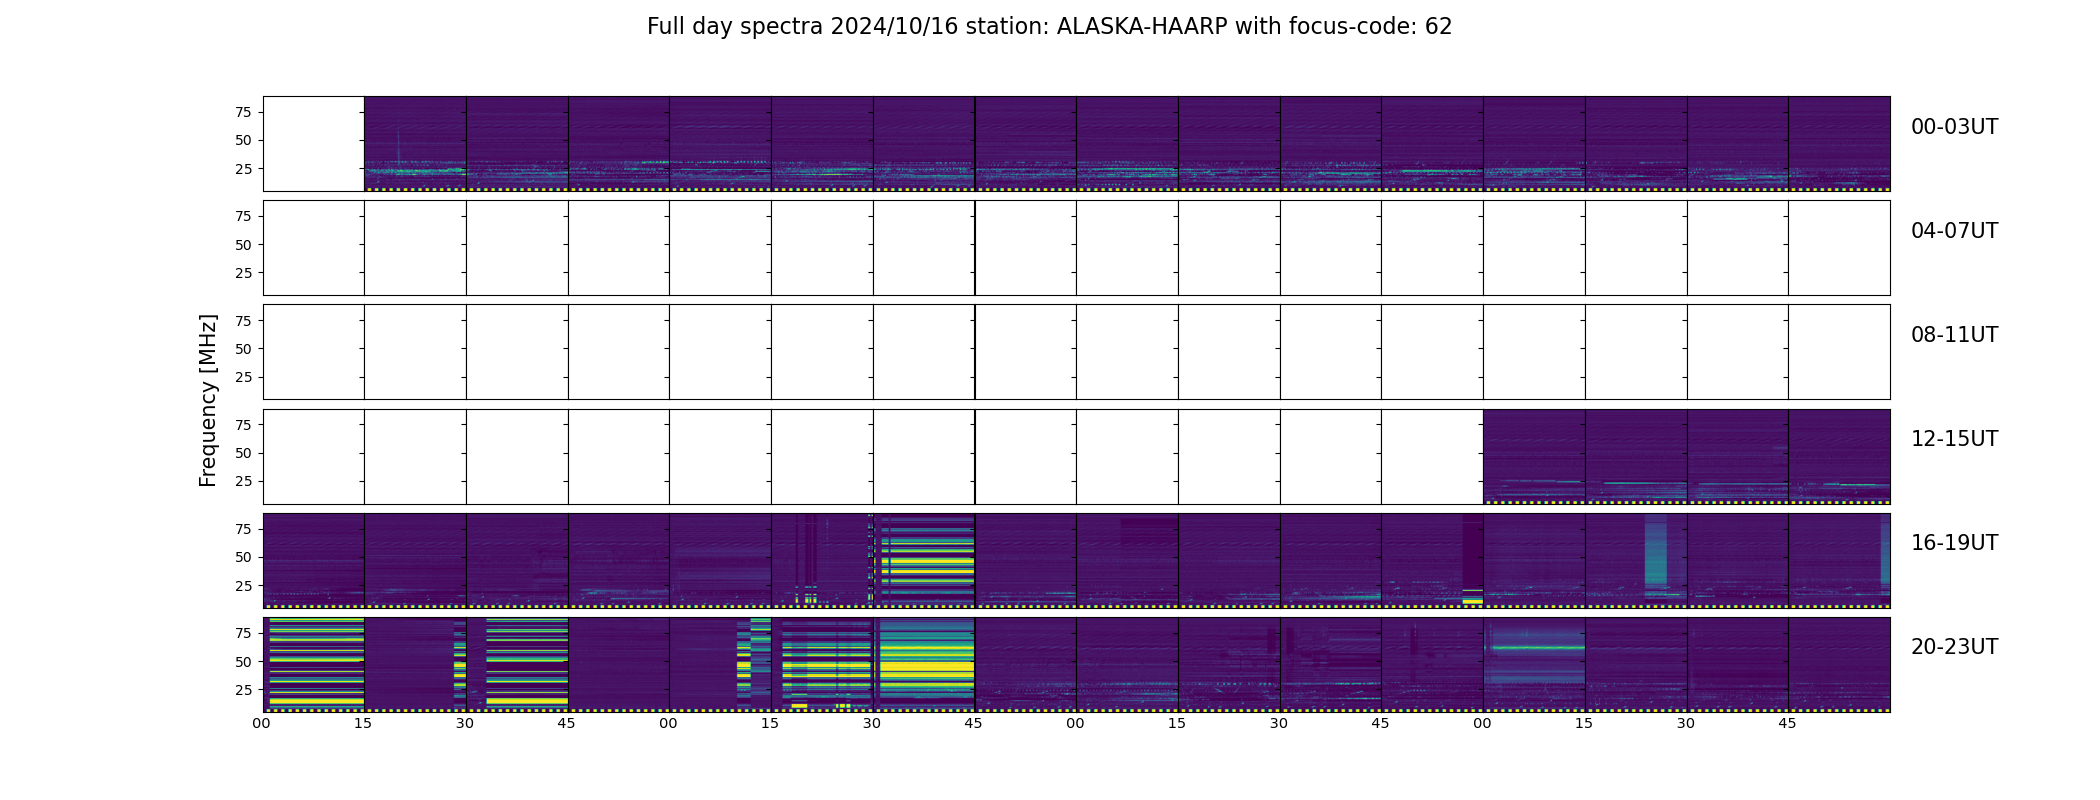Select the 75 tick label of the 12-15UT row

click(243, 425)
